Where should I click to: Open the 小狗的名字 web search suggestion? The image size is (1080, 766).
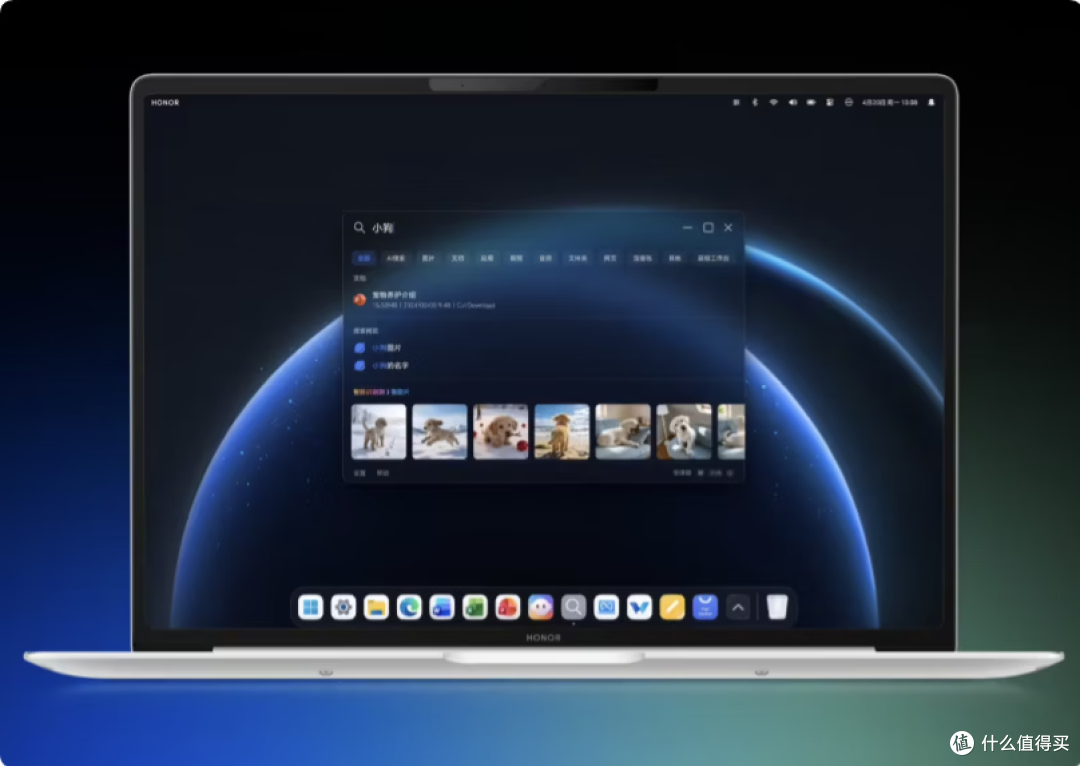[390, 366]
